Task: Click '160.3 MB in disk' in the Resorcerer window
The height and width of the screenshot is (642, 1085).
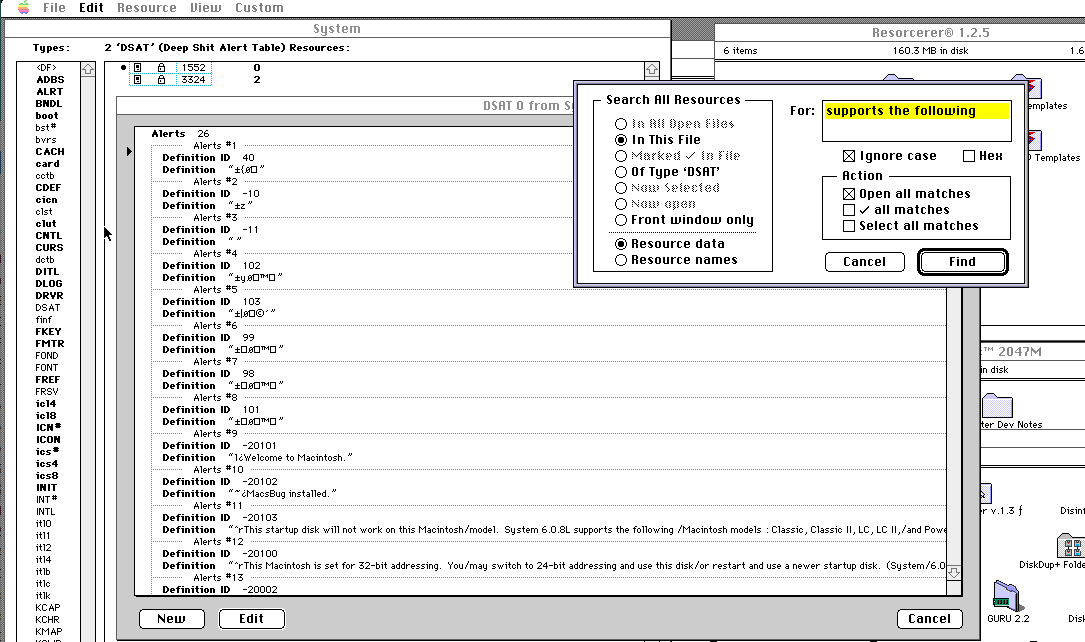Action: point(930,51)
